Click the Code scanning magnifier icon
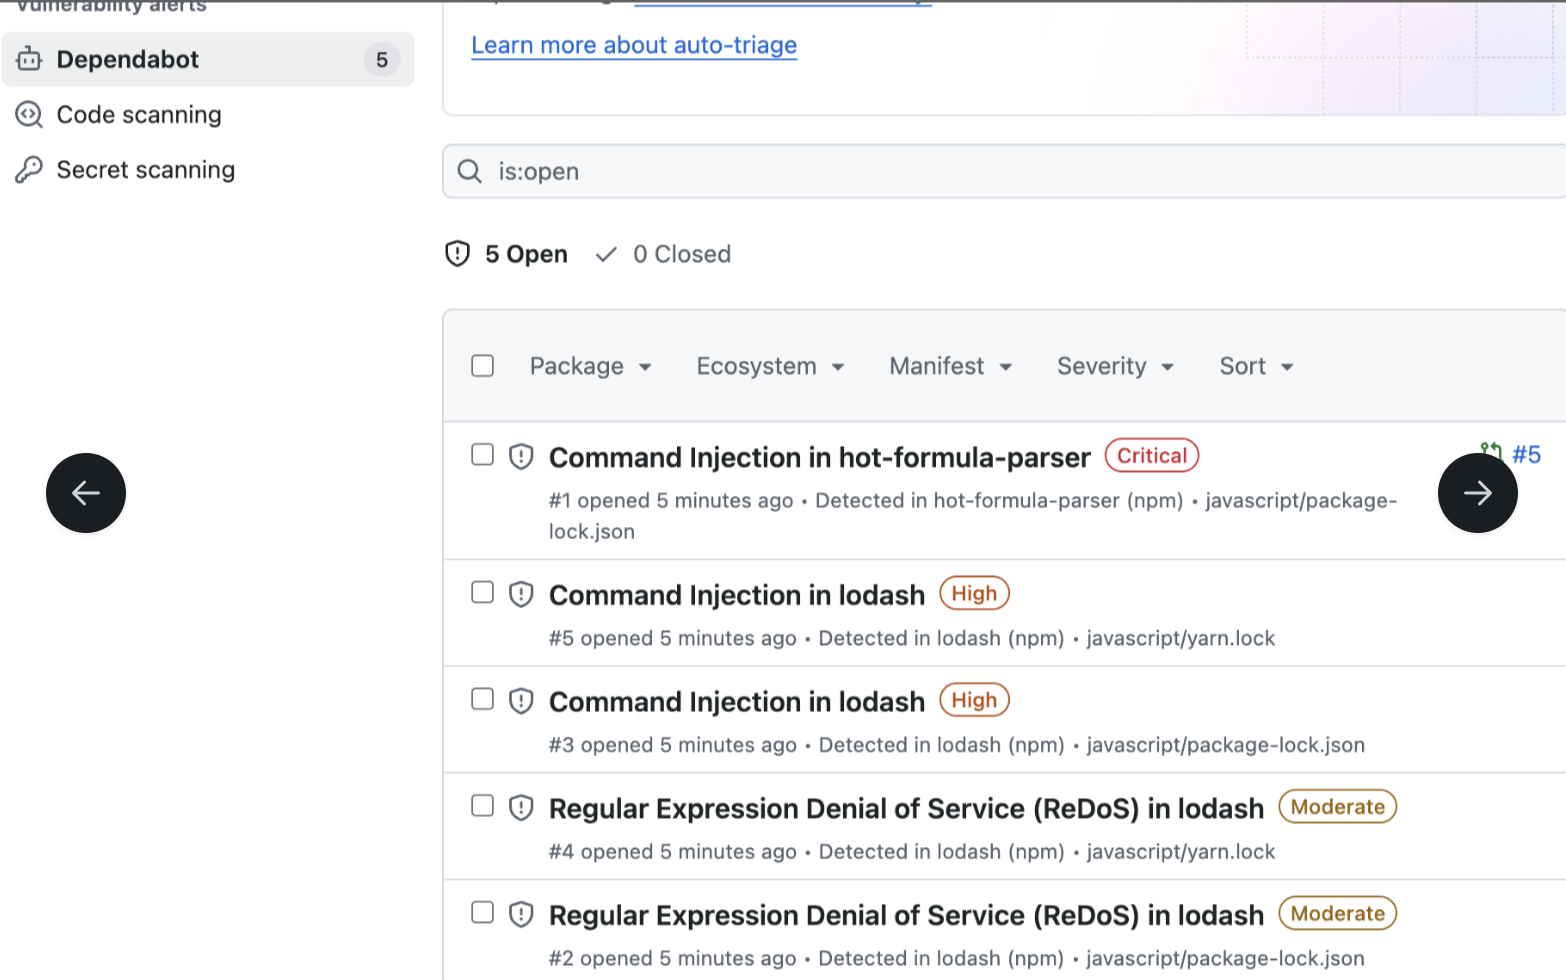This screenshot has width=1566, height=980. [x=28, y=114]
